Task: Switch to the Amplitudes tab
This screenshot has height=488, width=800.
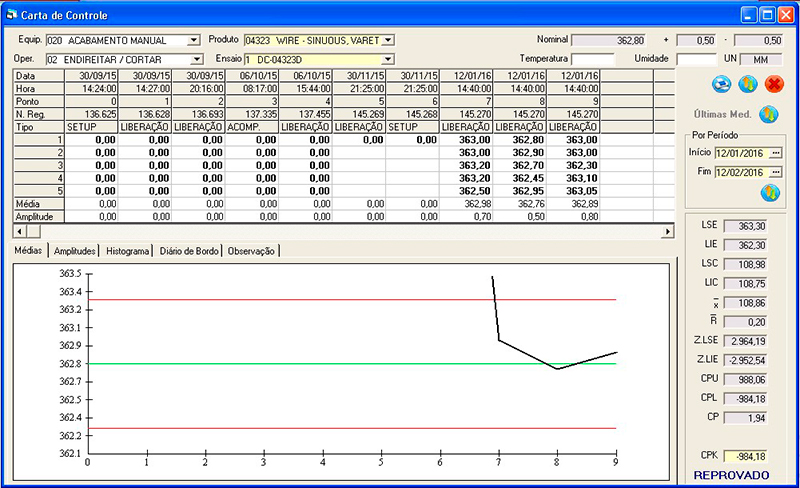Action: (74, 251)
